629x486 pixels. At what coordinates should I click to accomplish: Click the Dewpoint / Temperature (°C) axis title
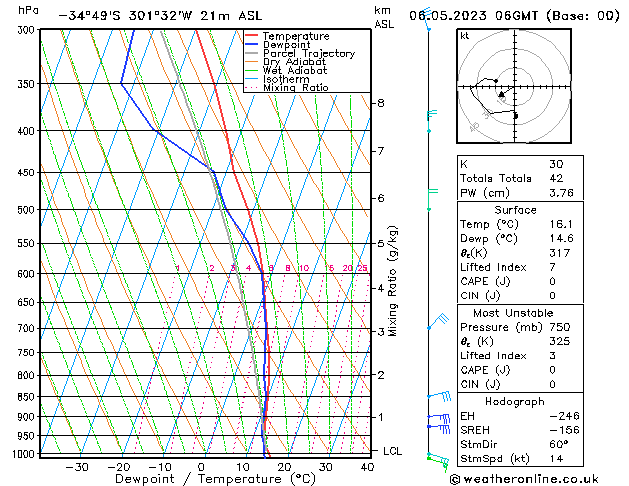pyautogui.click(x=215, y=479)
